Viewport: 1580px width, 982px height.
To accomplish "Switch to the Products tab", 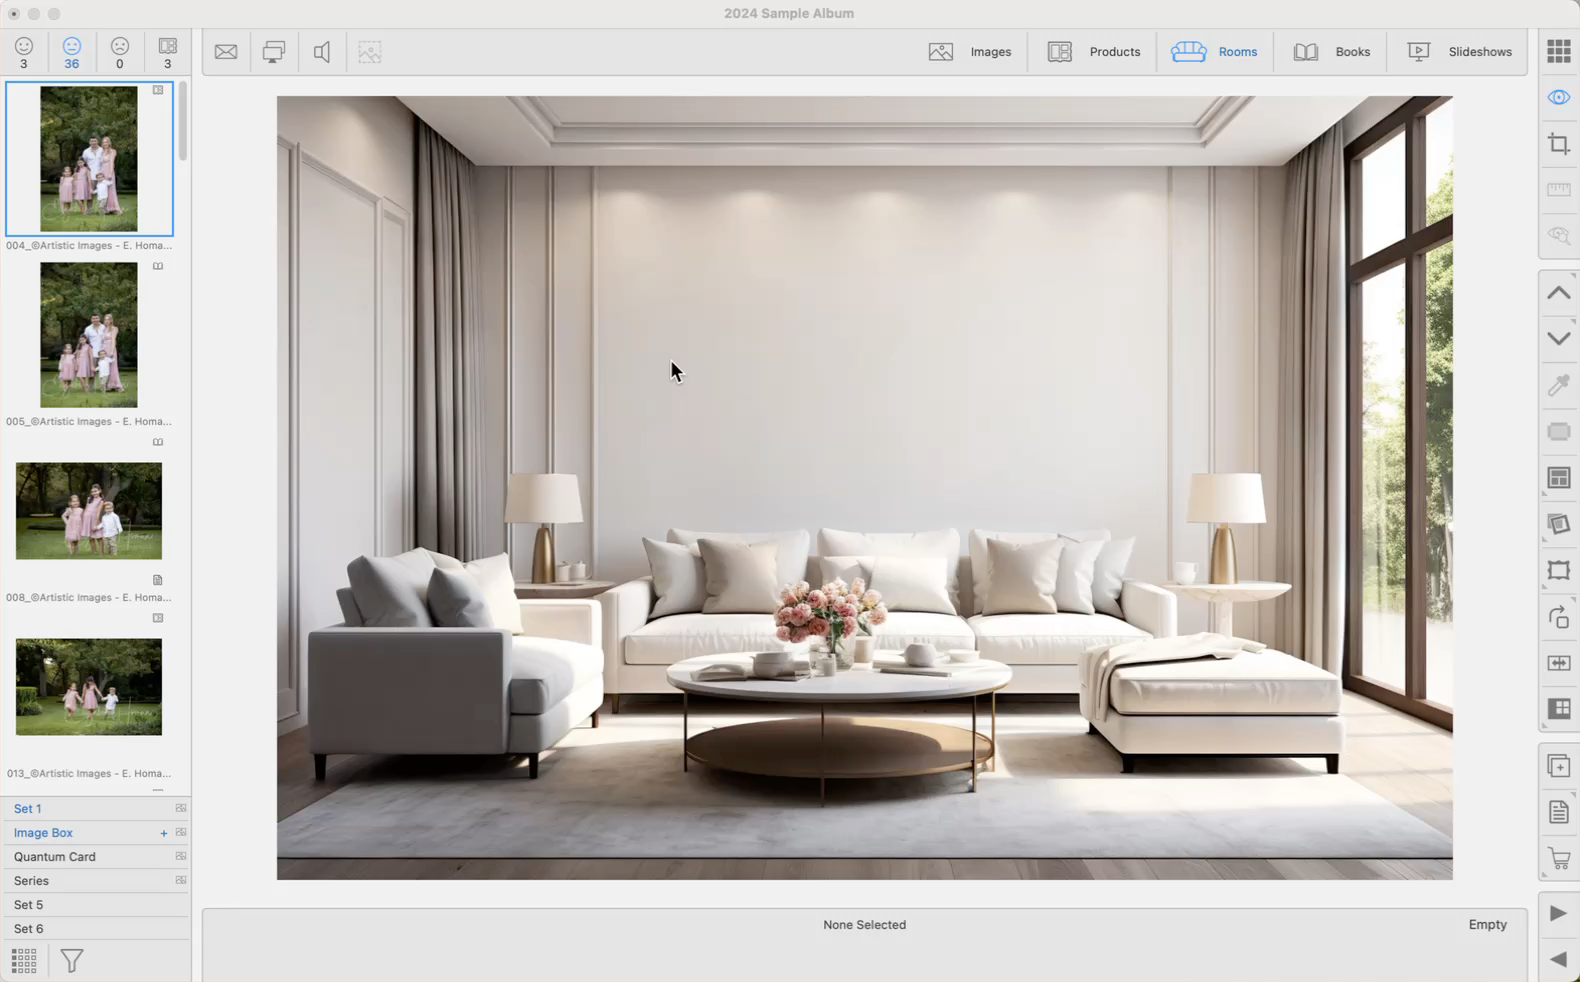I will point(1093,52).
